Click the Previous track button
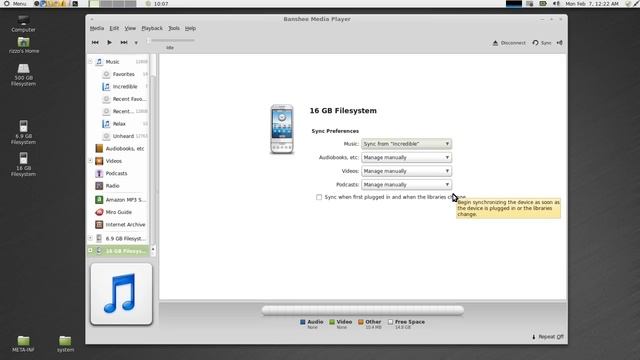The width and height of the screenshot is (640, 360). point(95,42)
